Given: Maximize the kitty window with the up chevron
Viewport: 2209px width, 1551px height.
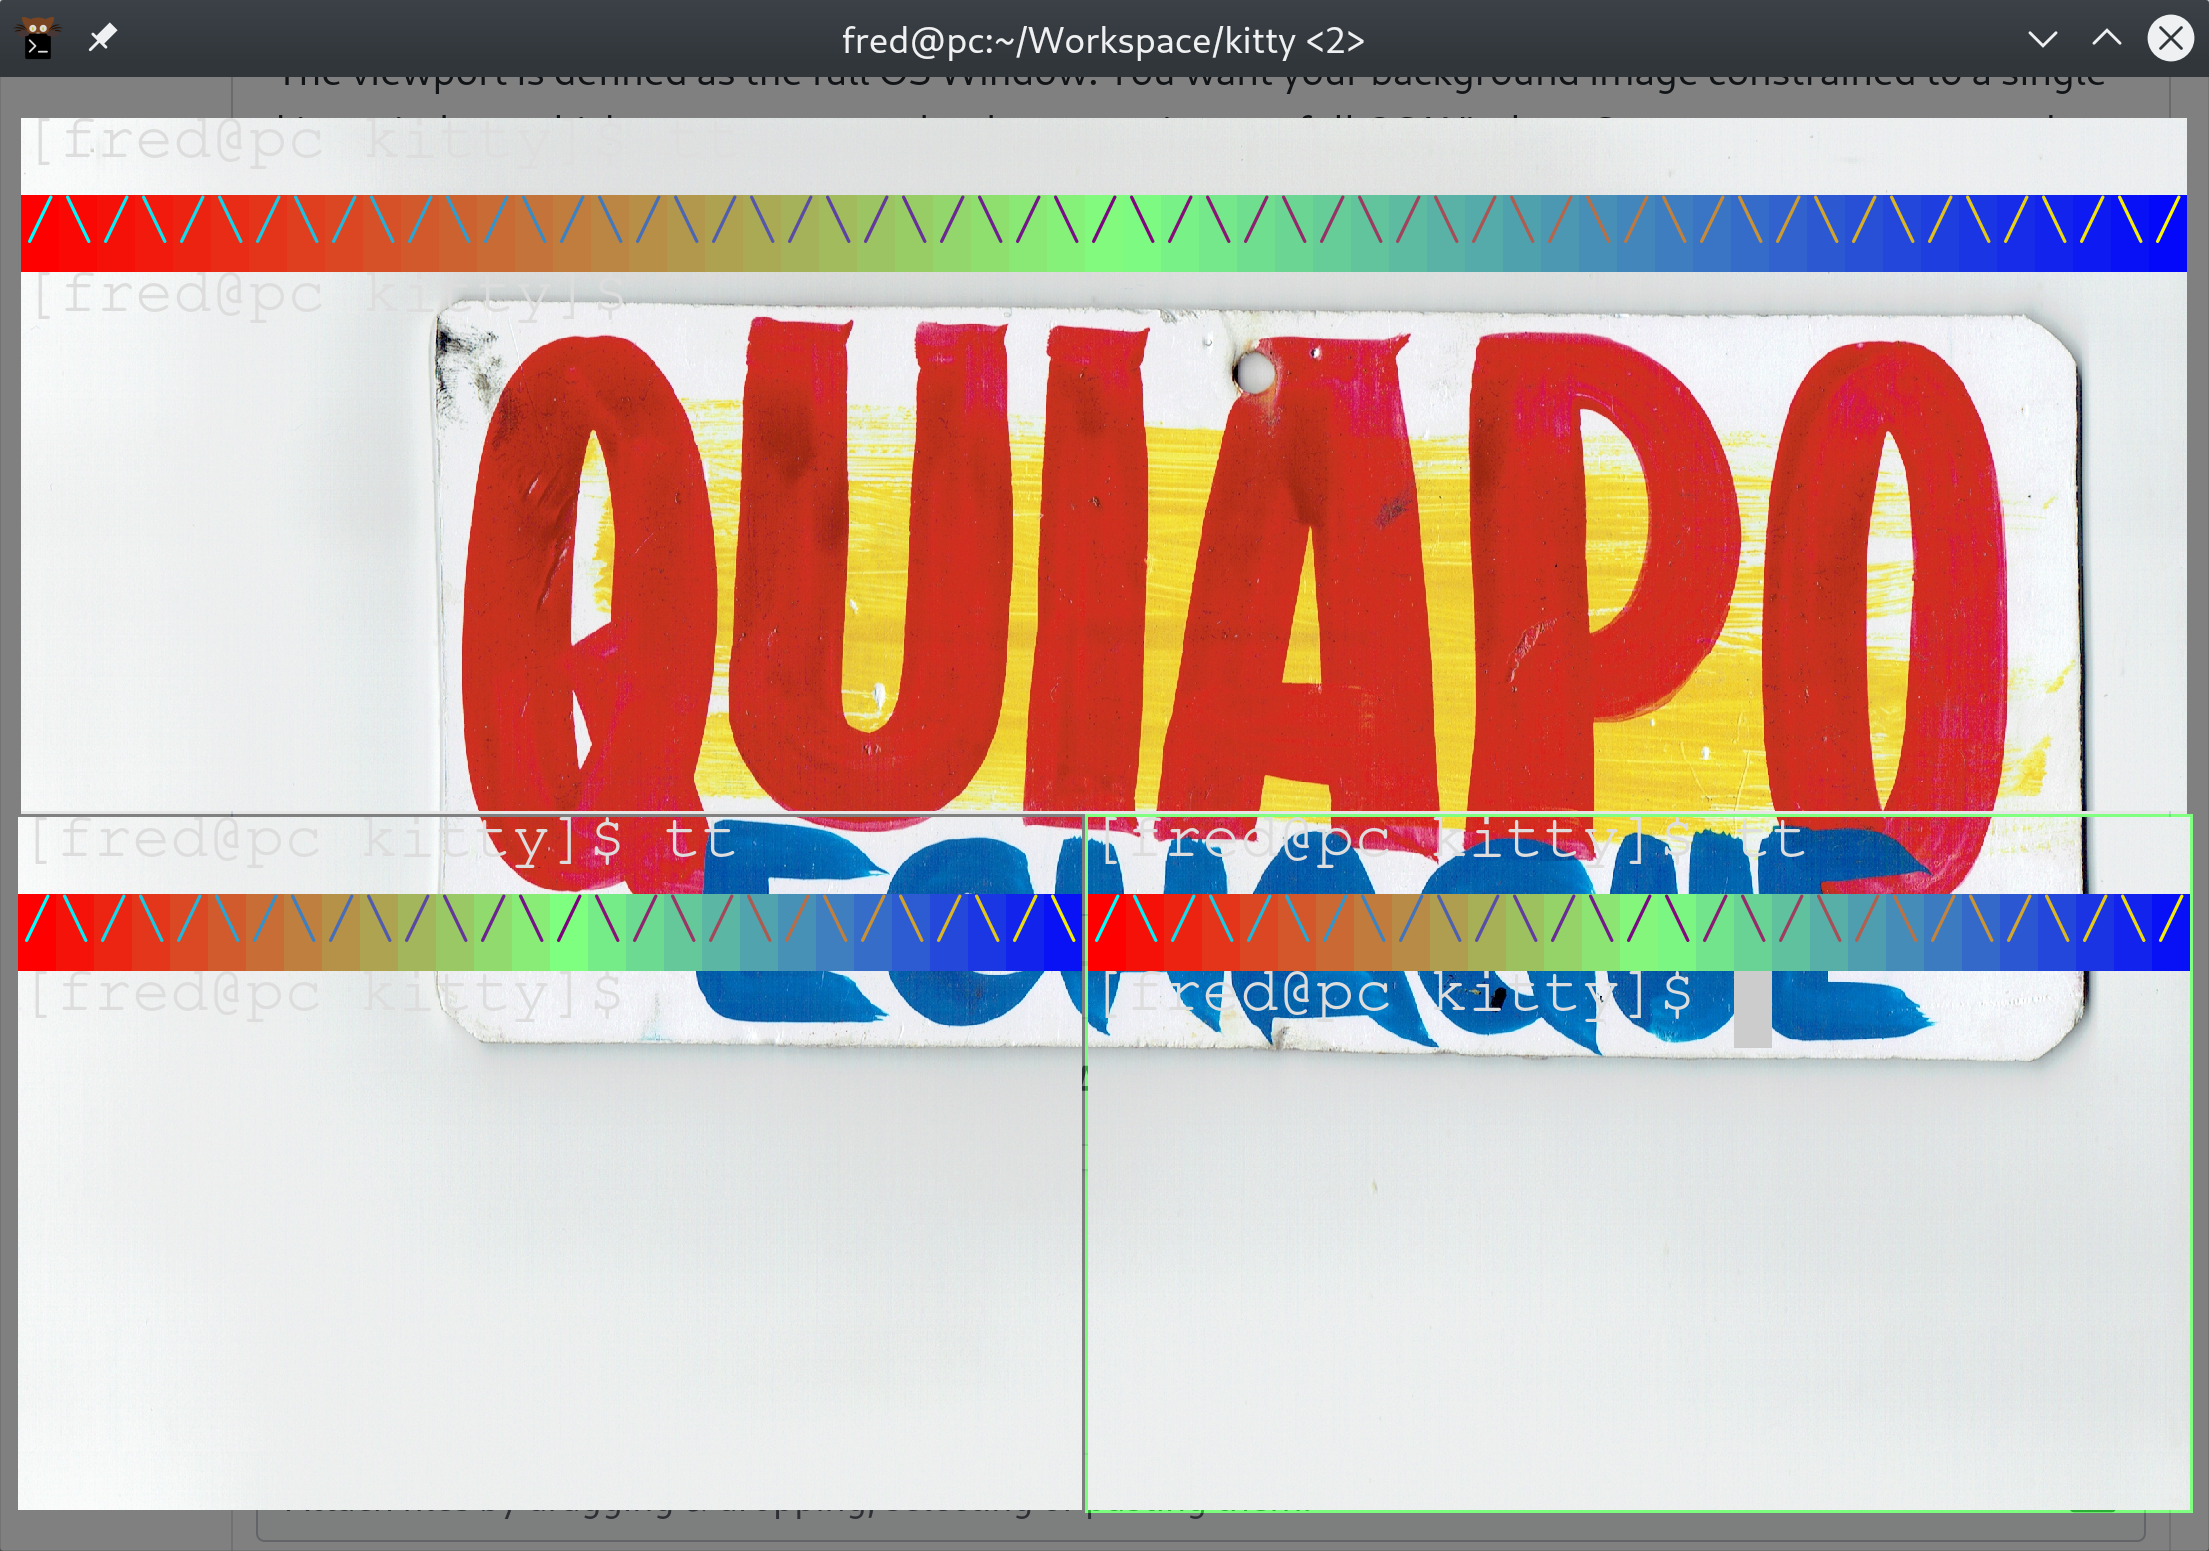Looking at the screenshot, I should tap(2107, 39).
